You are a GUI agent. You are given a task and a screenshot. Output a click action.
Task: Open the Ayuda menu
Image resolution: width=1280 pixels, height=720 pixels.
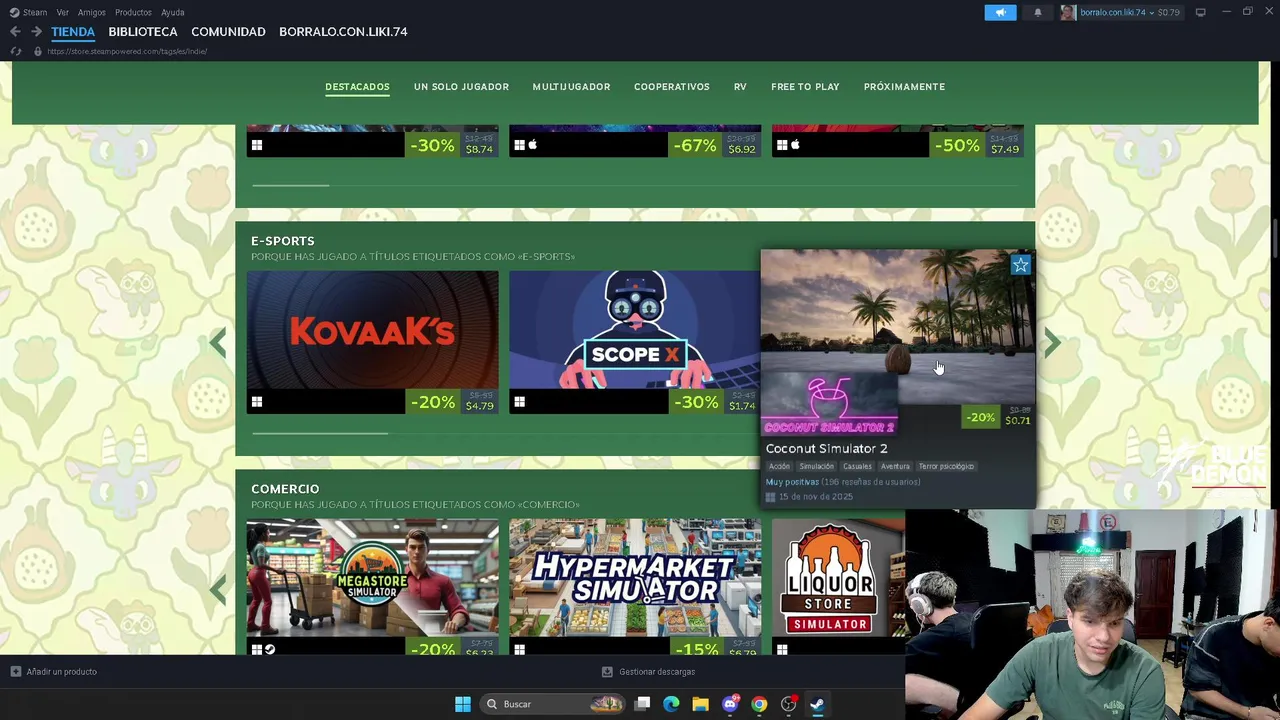tap(173, 12)
